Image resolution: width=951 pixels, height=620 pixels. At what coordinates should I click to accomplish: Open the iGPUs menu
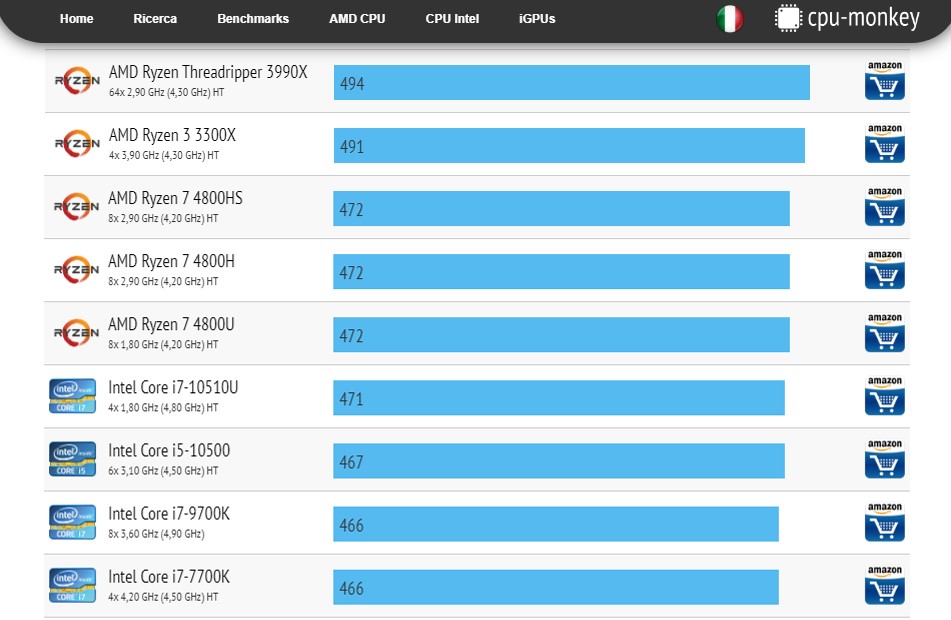pos(537,19)
